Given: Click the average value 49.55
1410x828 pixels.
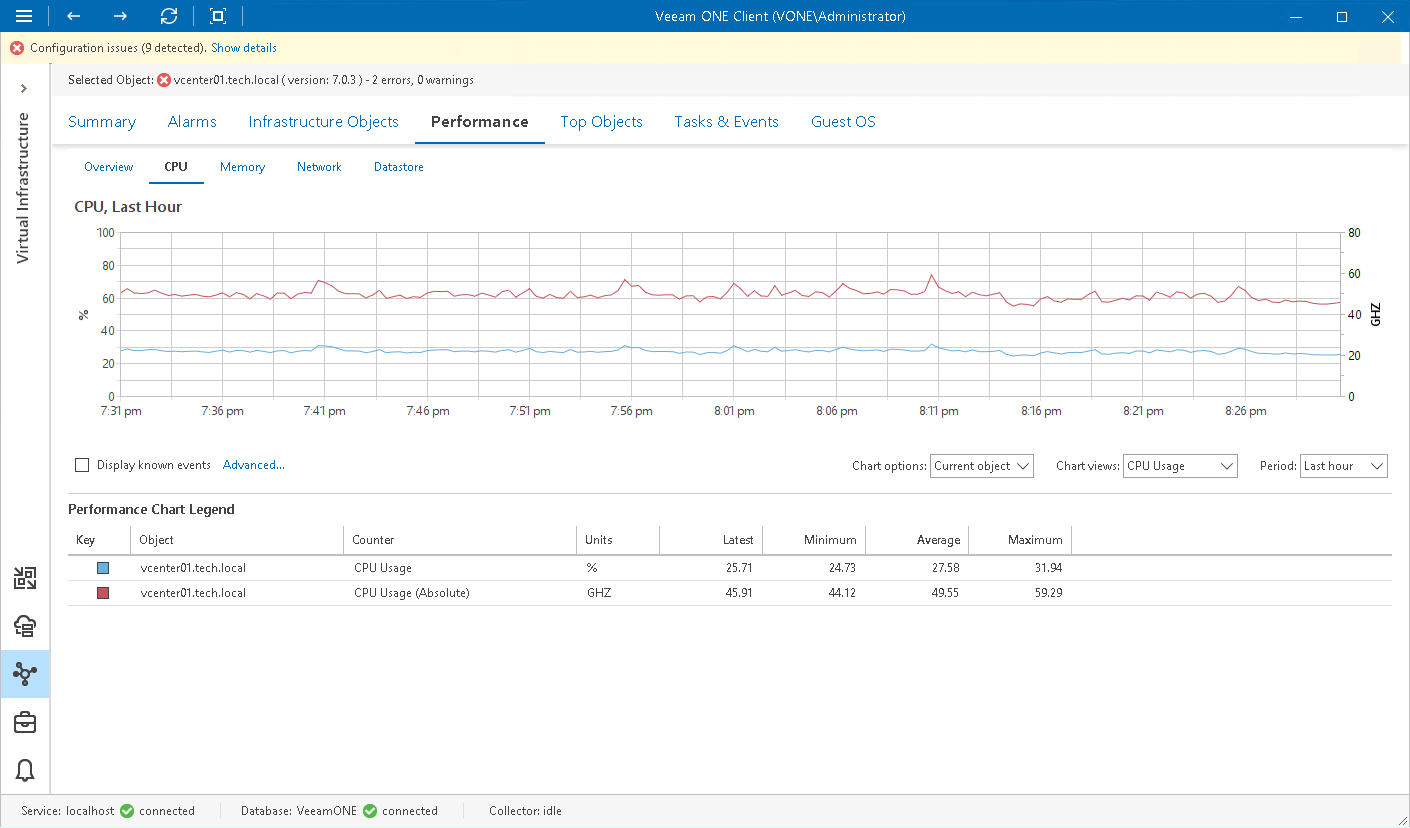Looking at the screenshot, I should (945, 593).
